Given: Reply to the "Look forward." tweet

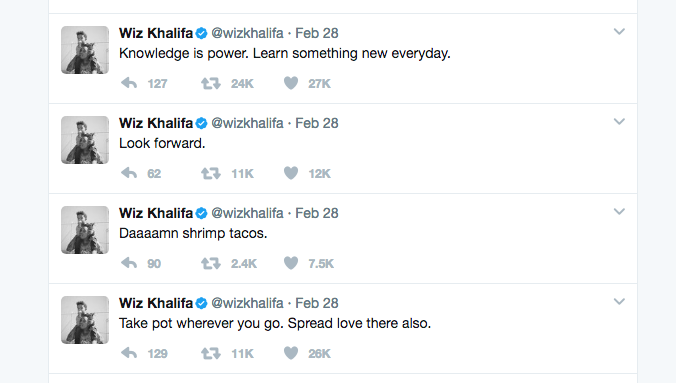Looking at the screenshot, I should click(129, 173).
